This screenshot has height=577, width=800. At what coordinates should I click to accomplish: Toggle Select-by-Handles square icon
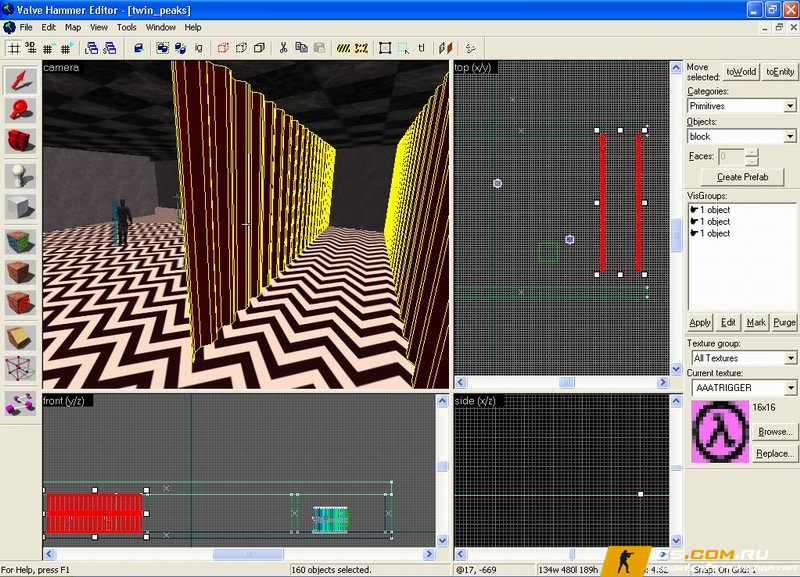[385, 48]
